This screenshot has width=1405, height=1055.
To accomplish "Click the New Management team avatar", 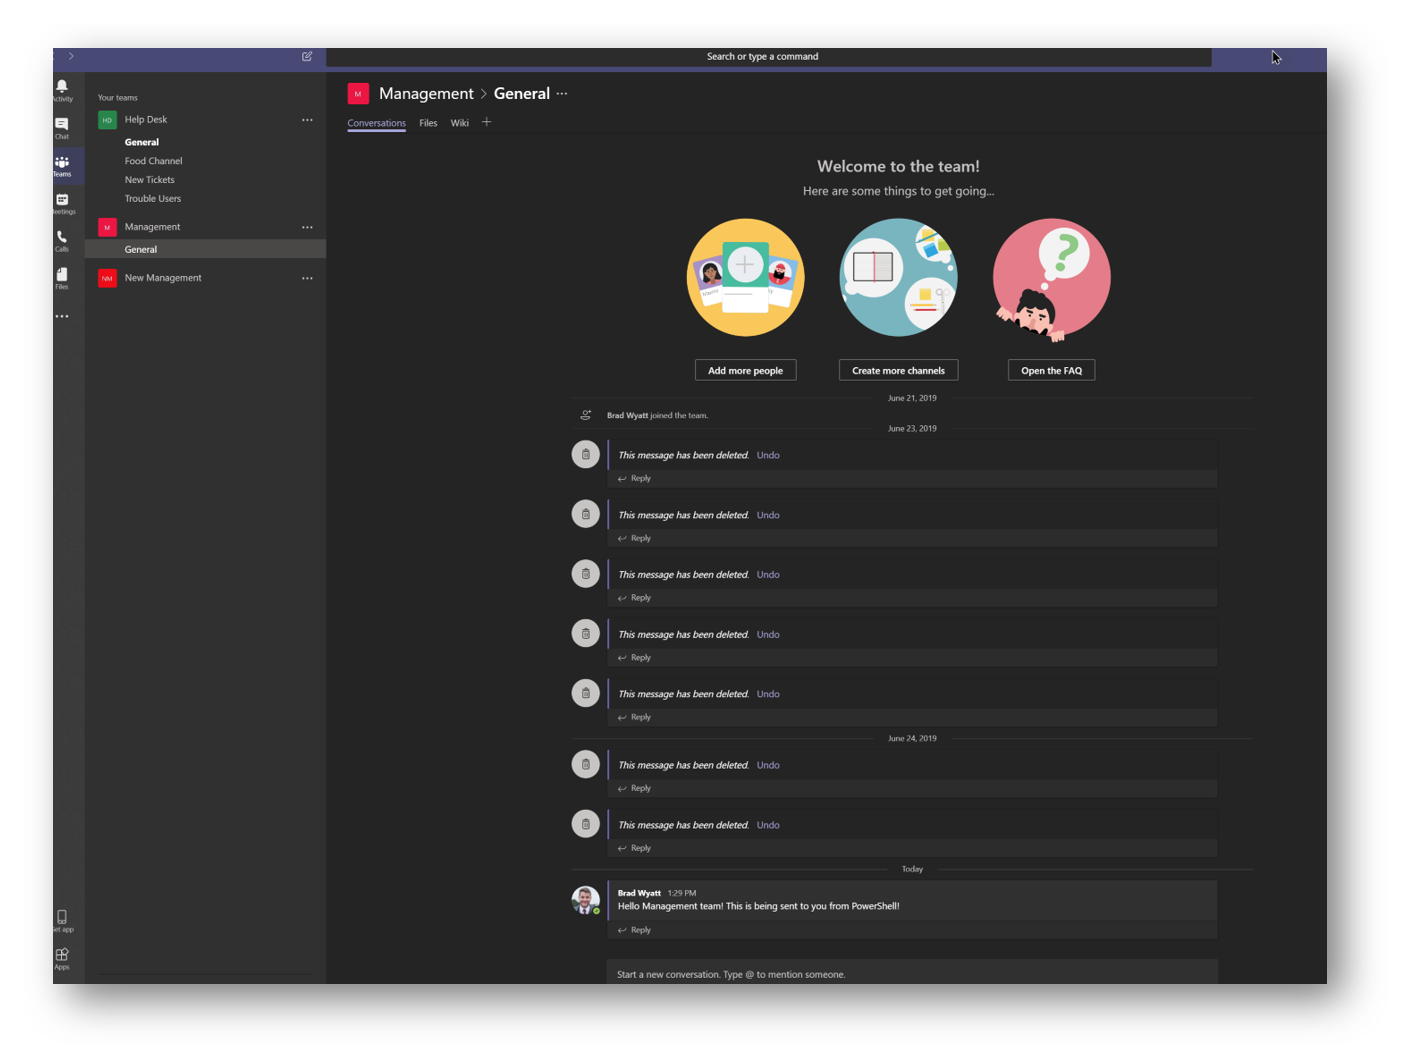I will pyautogui.click(x=107, y=278).
